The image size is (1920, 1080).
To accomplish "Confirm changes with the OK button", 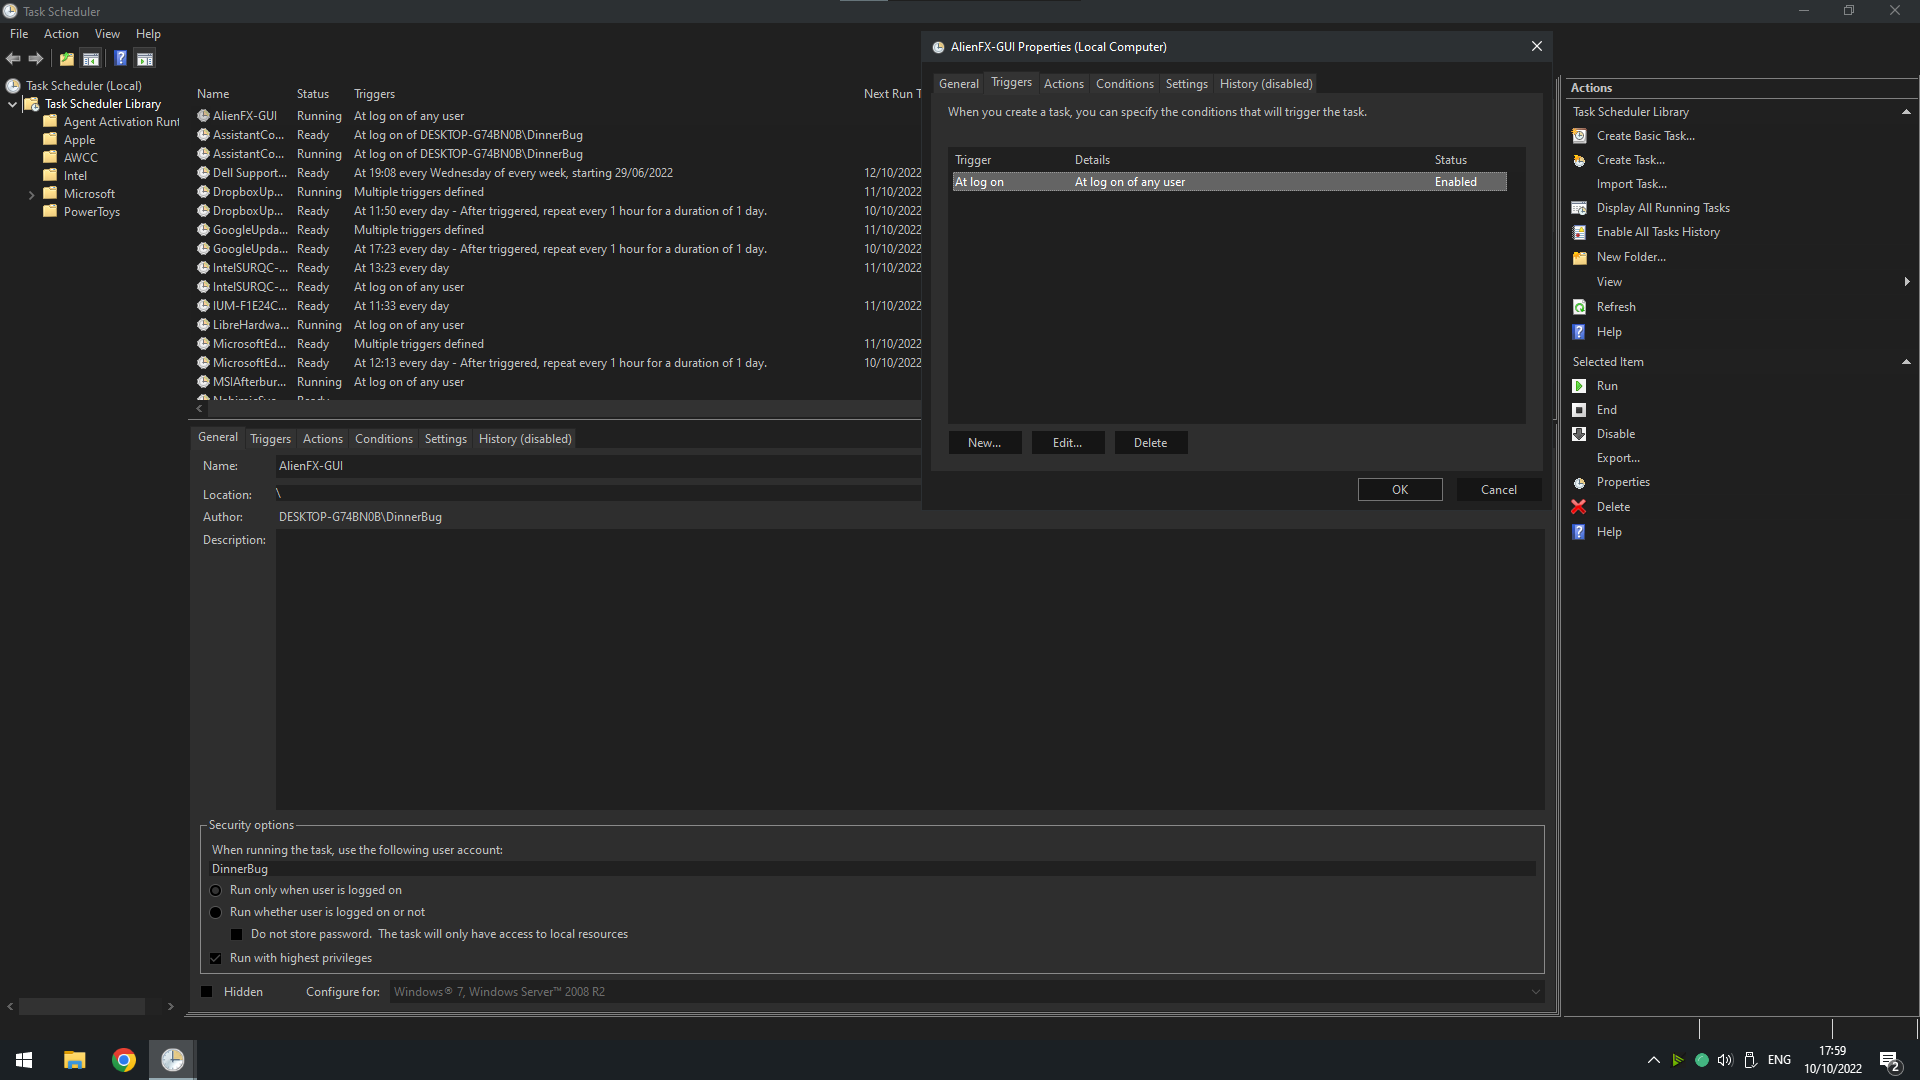I will pos(1399,489).
